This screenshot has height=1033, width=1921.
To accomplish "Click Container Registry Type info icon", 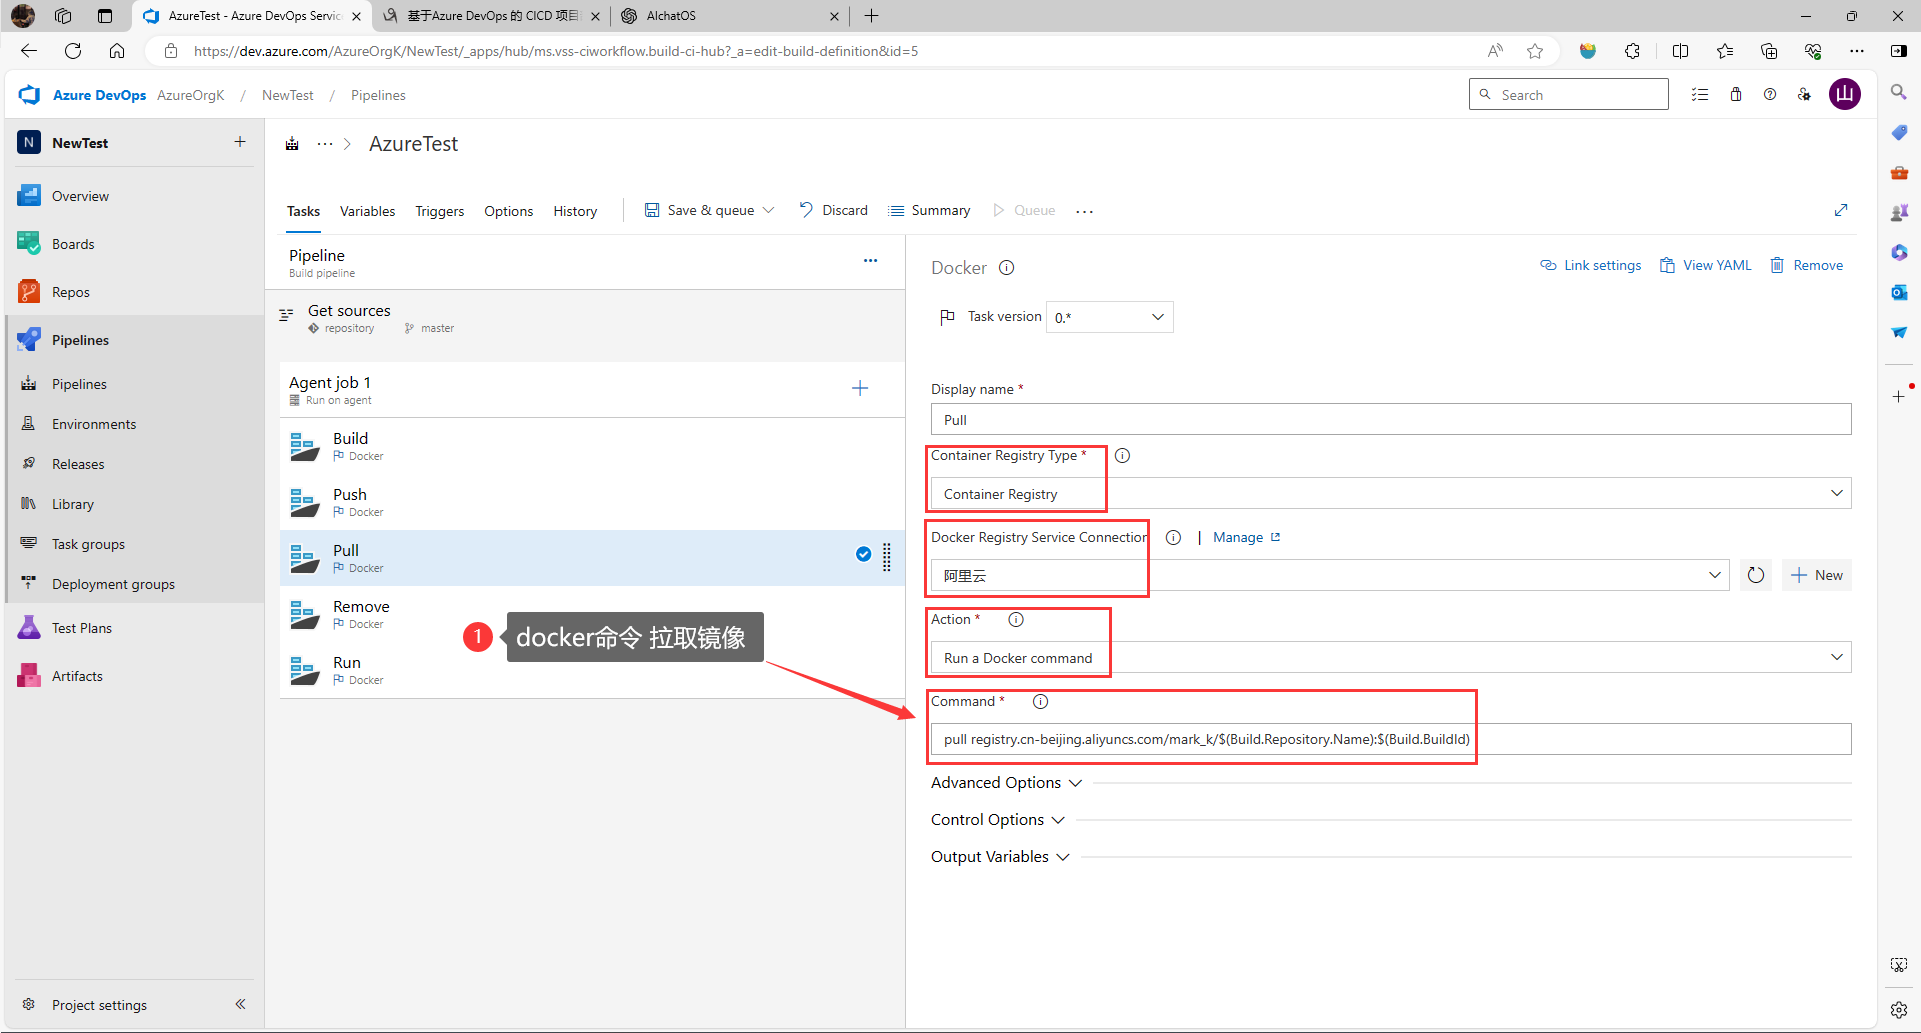I will (x=1122, y=455).
